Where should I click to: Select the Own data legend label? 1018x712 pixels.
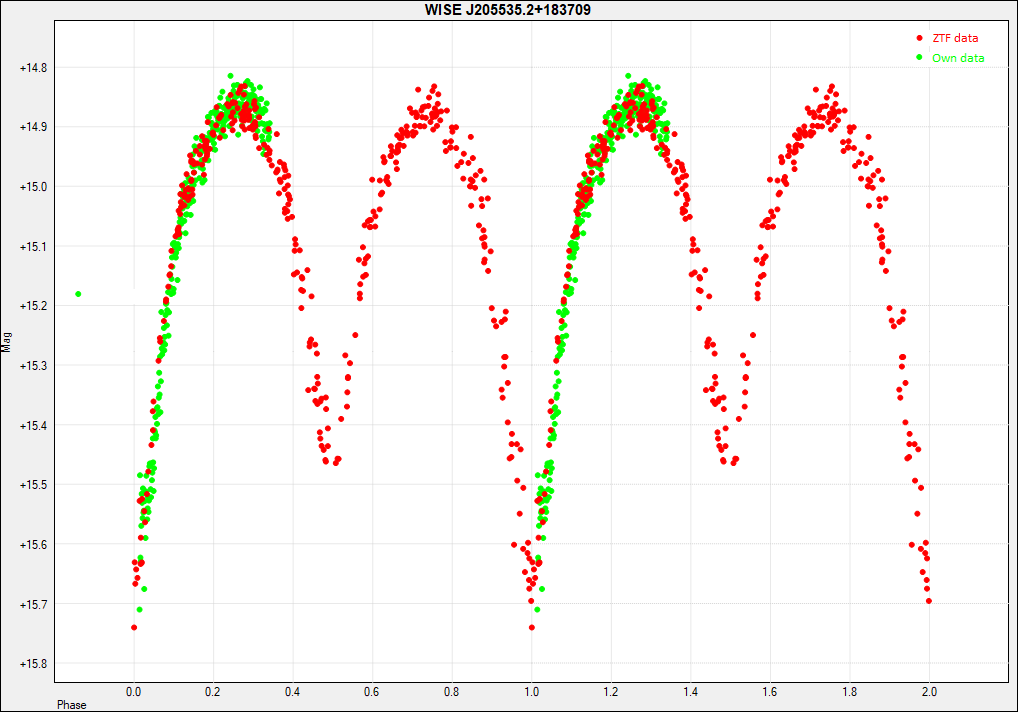958,58
